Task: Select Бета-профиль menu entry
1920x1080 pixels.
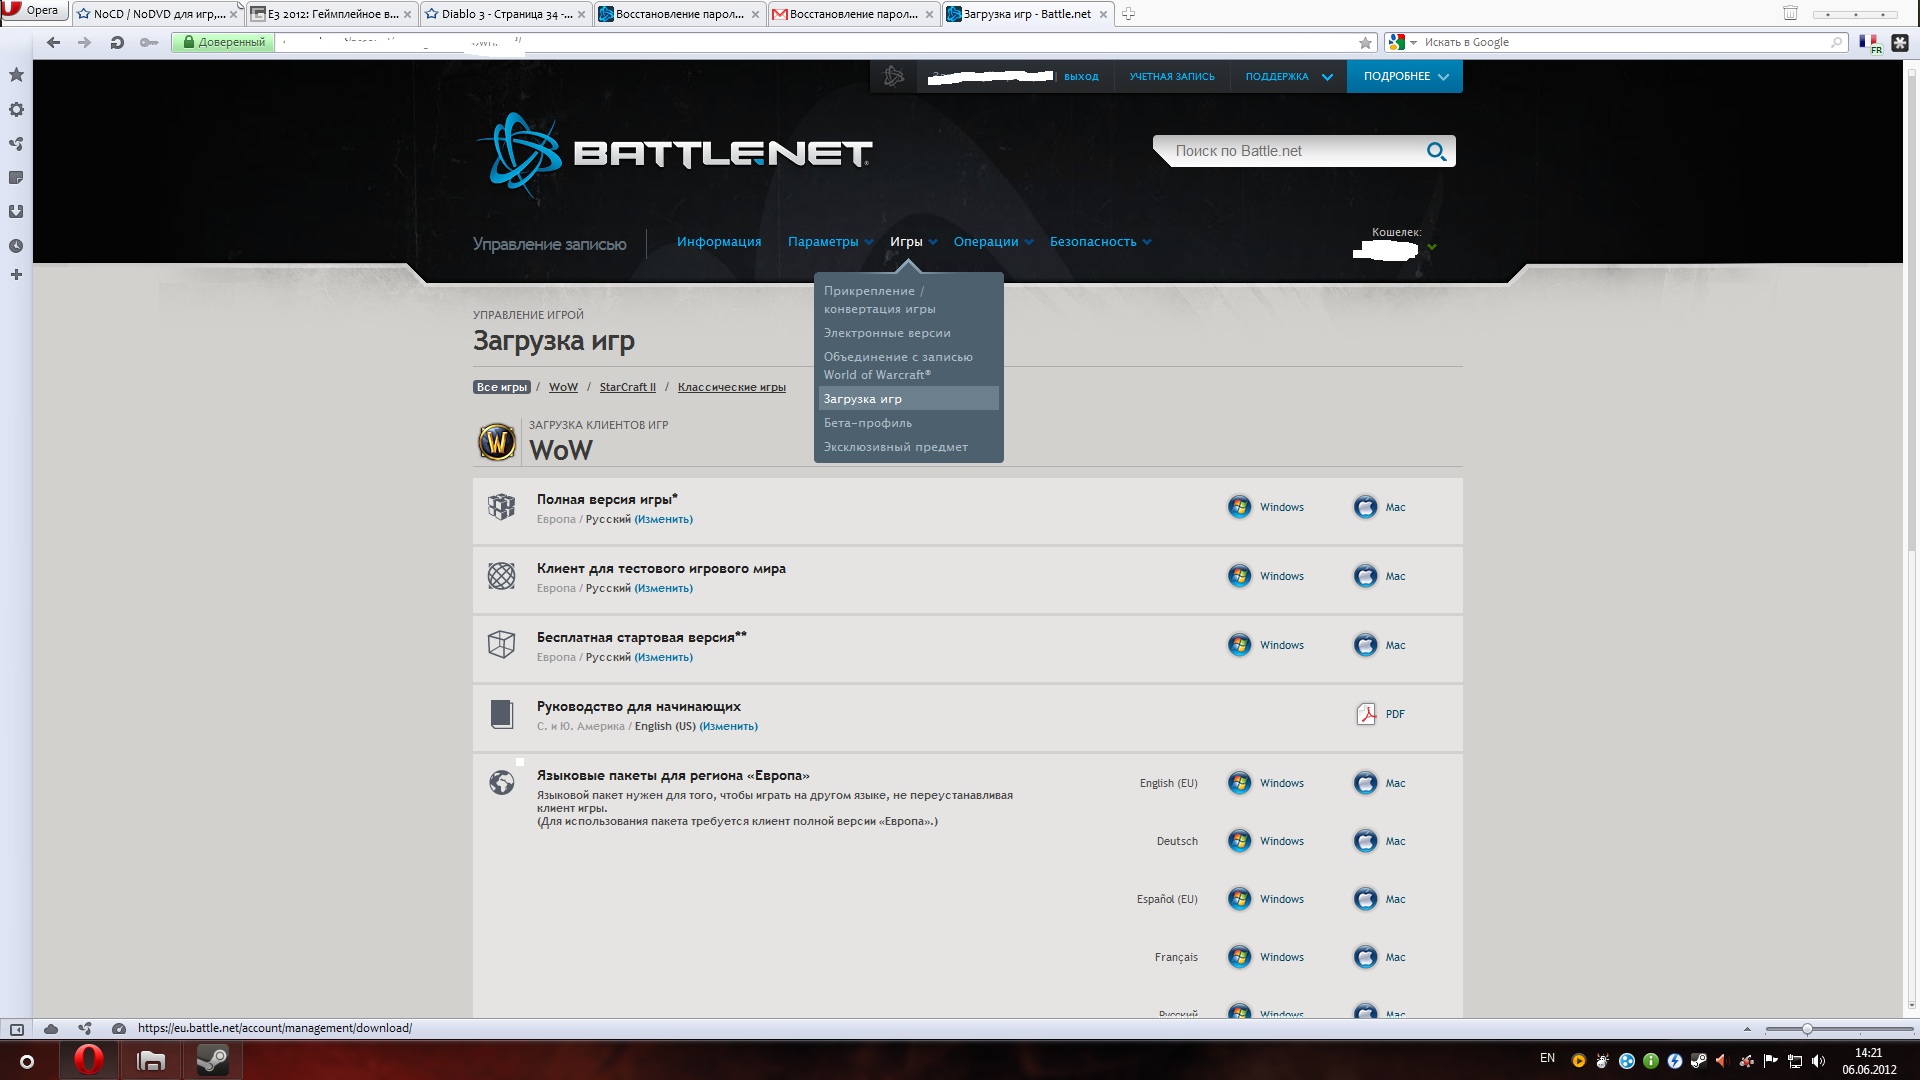Action: point(908,423)
